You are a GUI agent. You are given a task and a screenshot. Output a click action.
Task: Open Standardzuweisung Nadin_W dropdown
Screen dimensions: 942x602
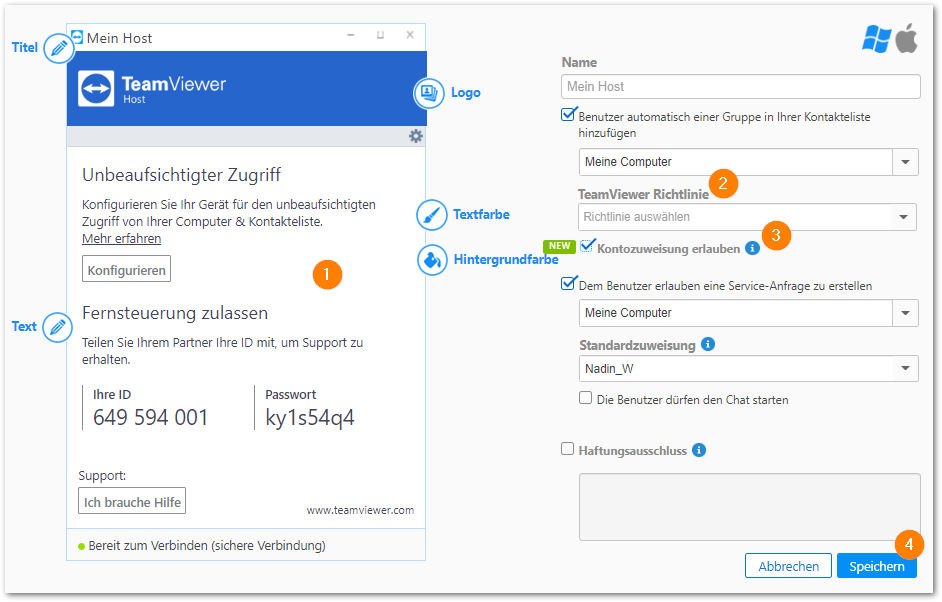749,369
